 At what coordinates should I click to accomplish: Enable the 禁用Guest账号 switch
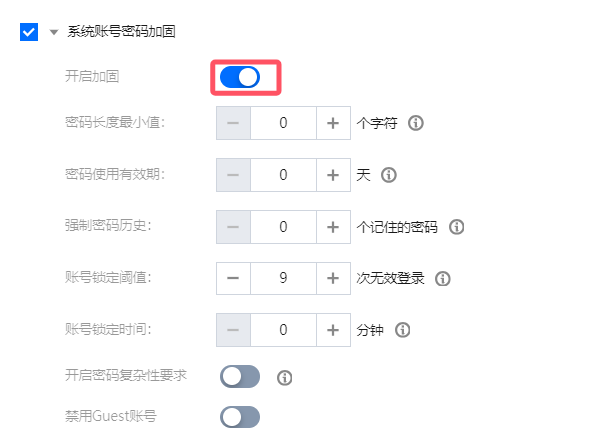point(240,417)
